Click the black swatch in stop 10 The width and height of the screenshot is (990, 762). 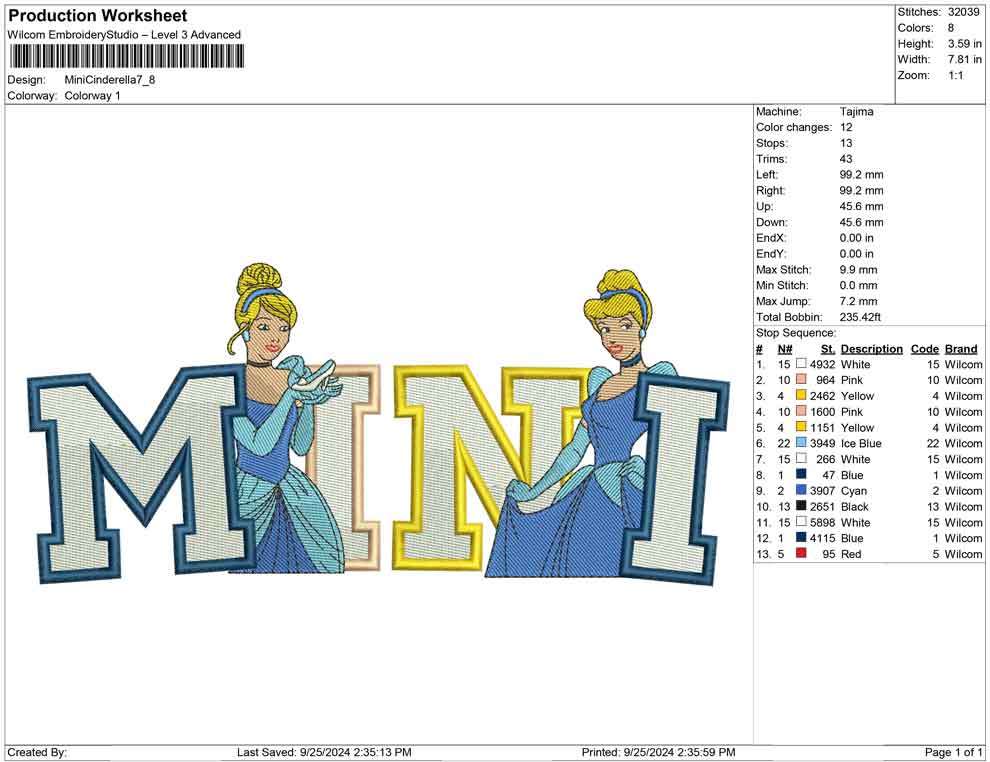tap(801, 507)
